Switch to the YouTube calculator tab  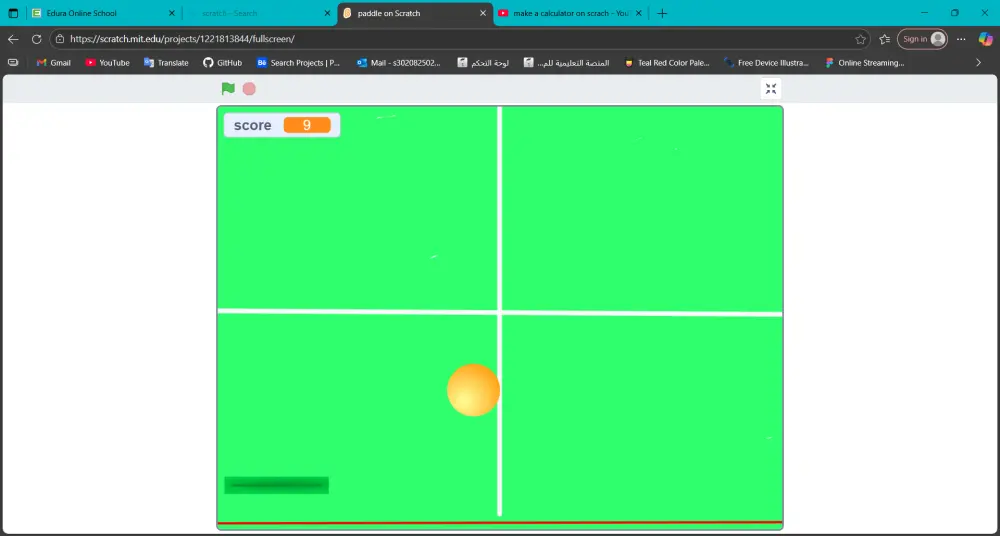click(570, 13)
